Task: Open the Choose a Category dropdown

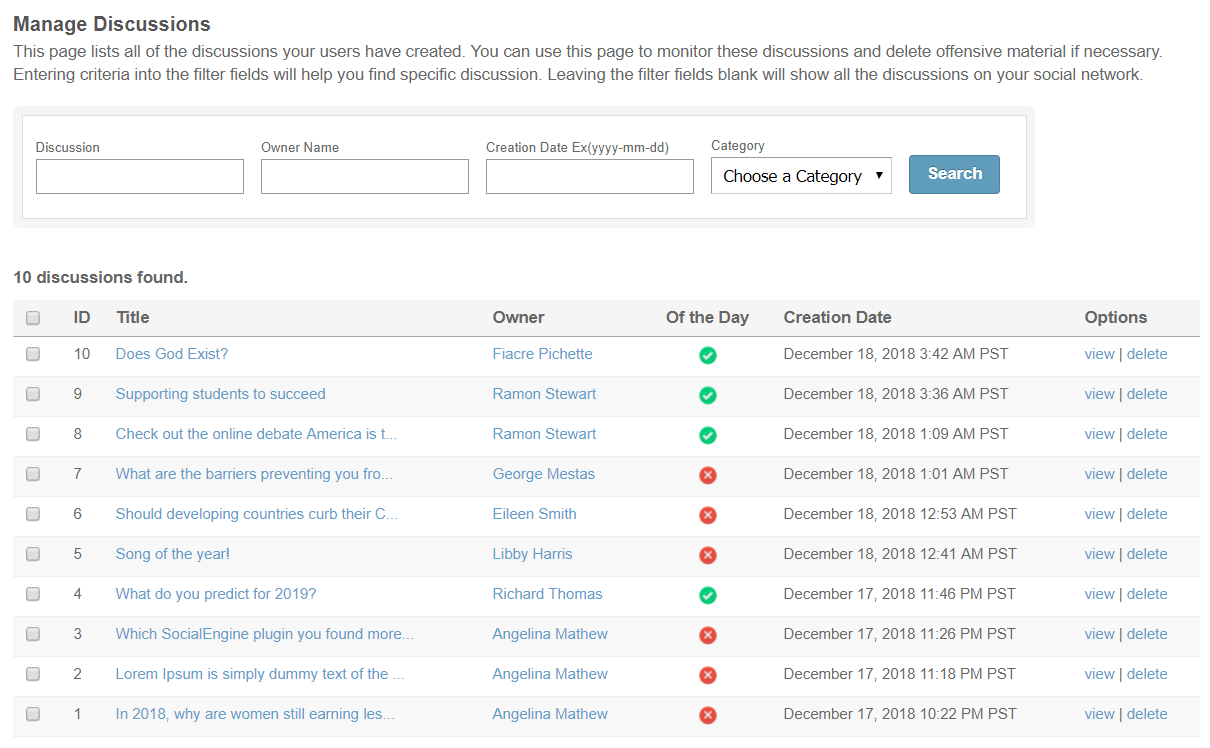Action: 801,176
